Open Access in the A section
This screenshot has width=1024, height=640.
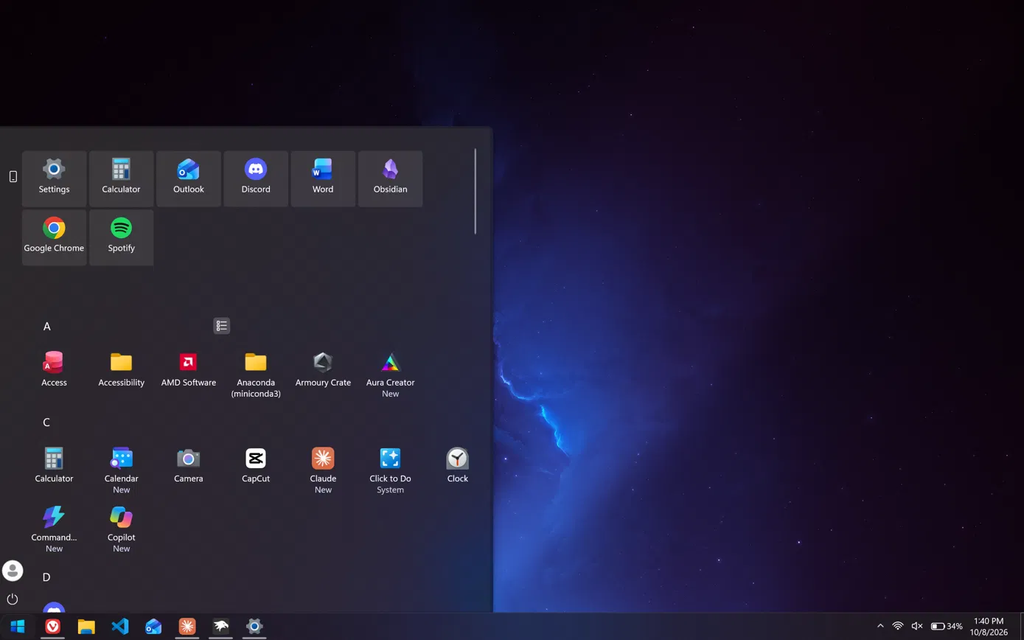coord(54,370)
